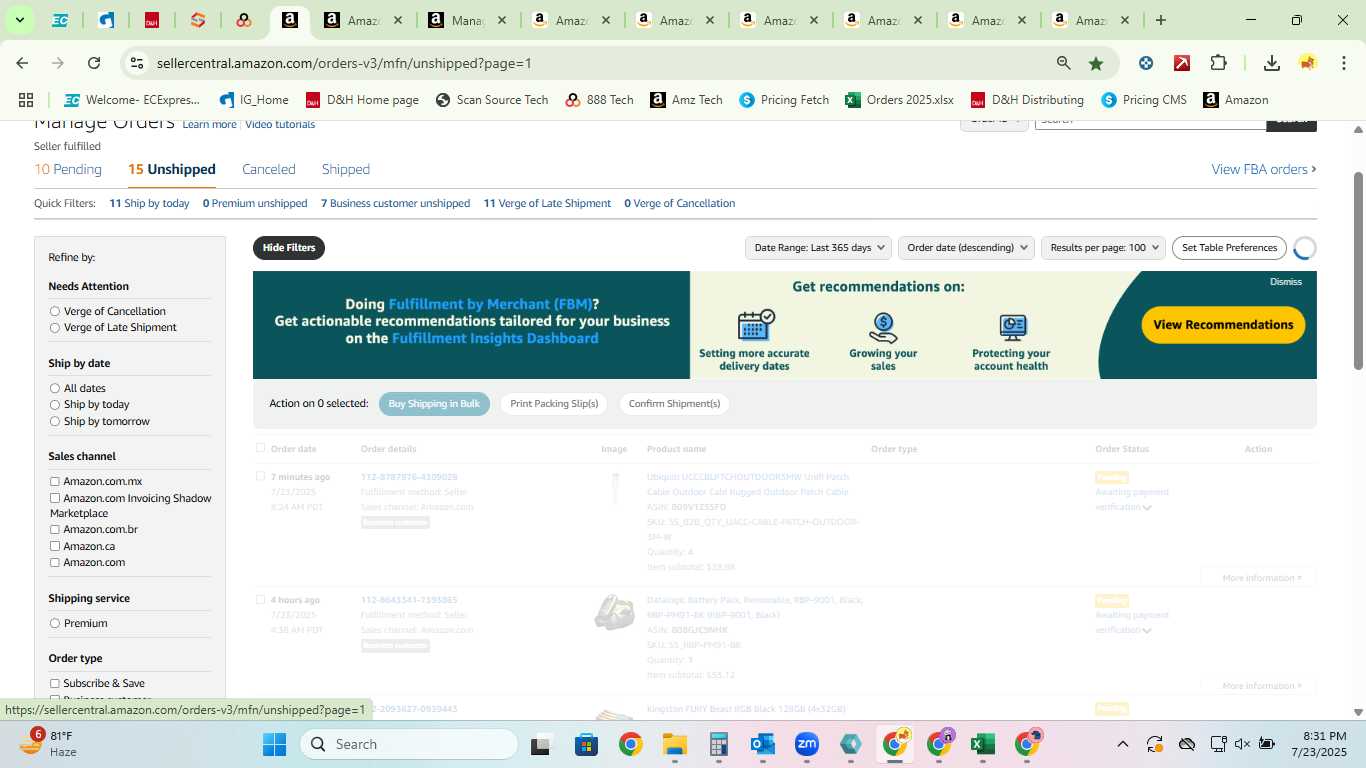Open the Orders 2025.xlsx bookmark
This screenshot has width=1366, height=768.
(x=899, y=100)
